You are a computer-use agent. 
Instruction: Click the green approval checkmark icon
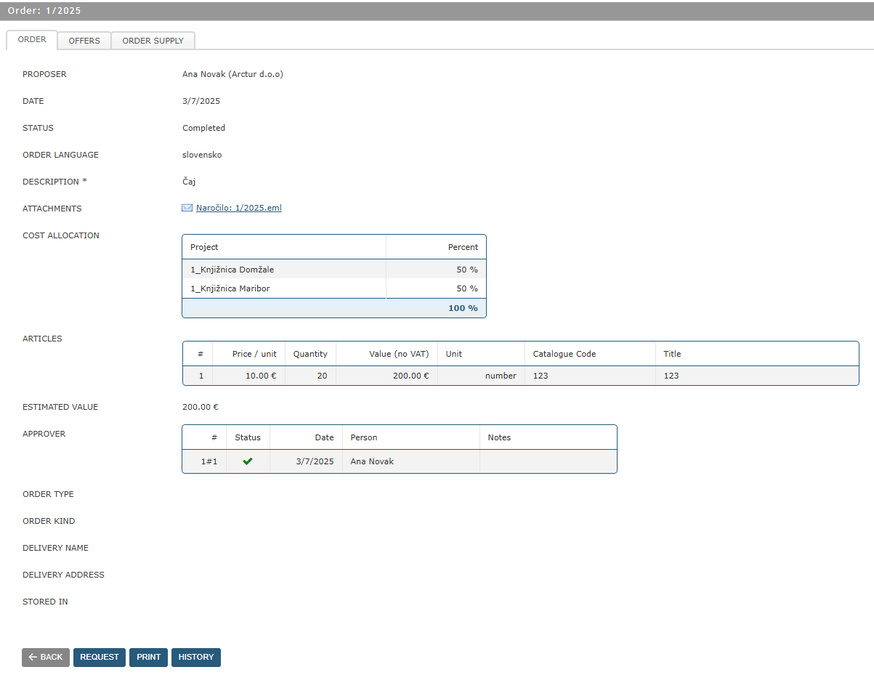pyautogui.click(x=247, y=461)
